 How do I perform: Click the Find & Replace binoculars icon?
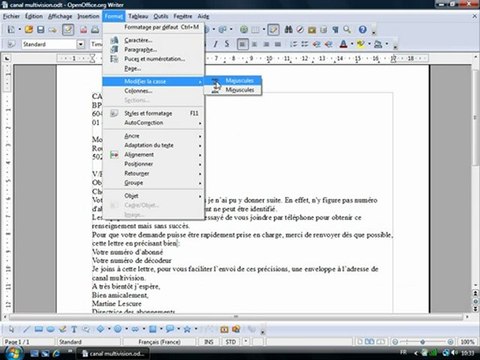tap(289, 30)
